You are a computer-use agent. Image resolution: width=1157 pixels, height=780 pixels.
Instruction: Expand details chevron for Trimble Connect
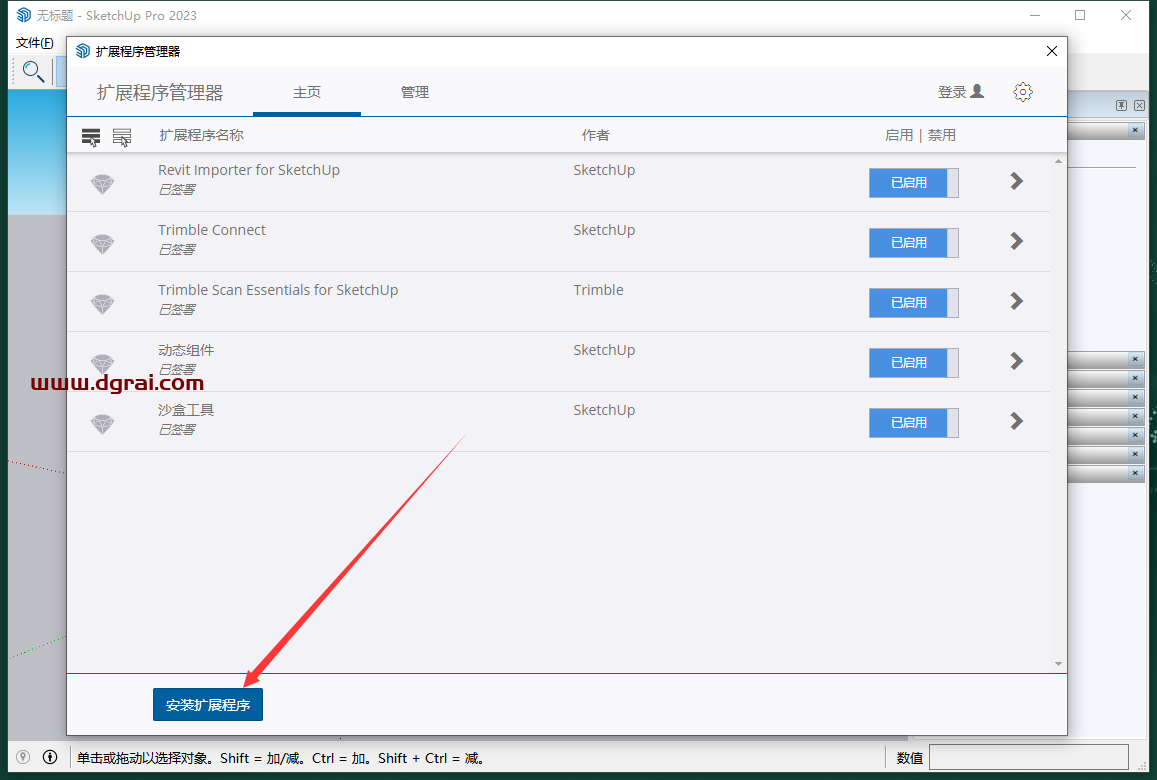[x=1017, y=241]
